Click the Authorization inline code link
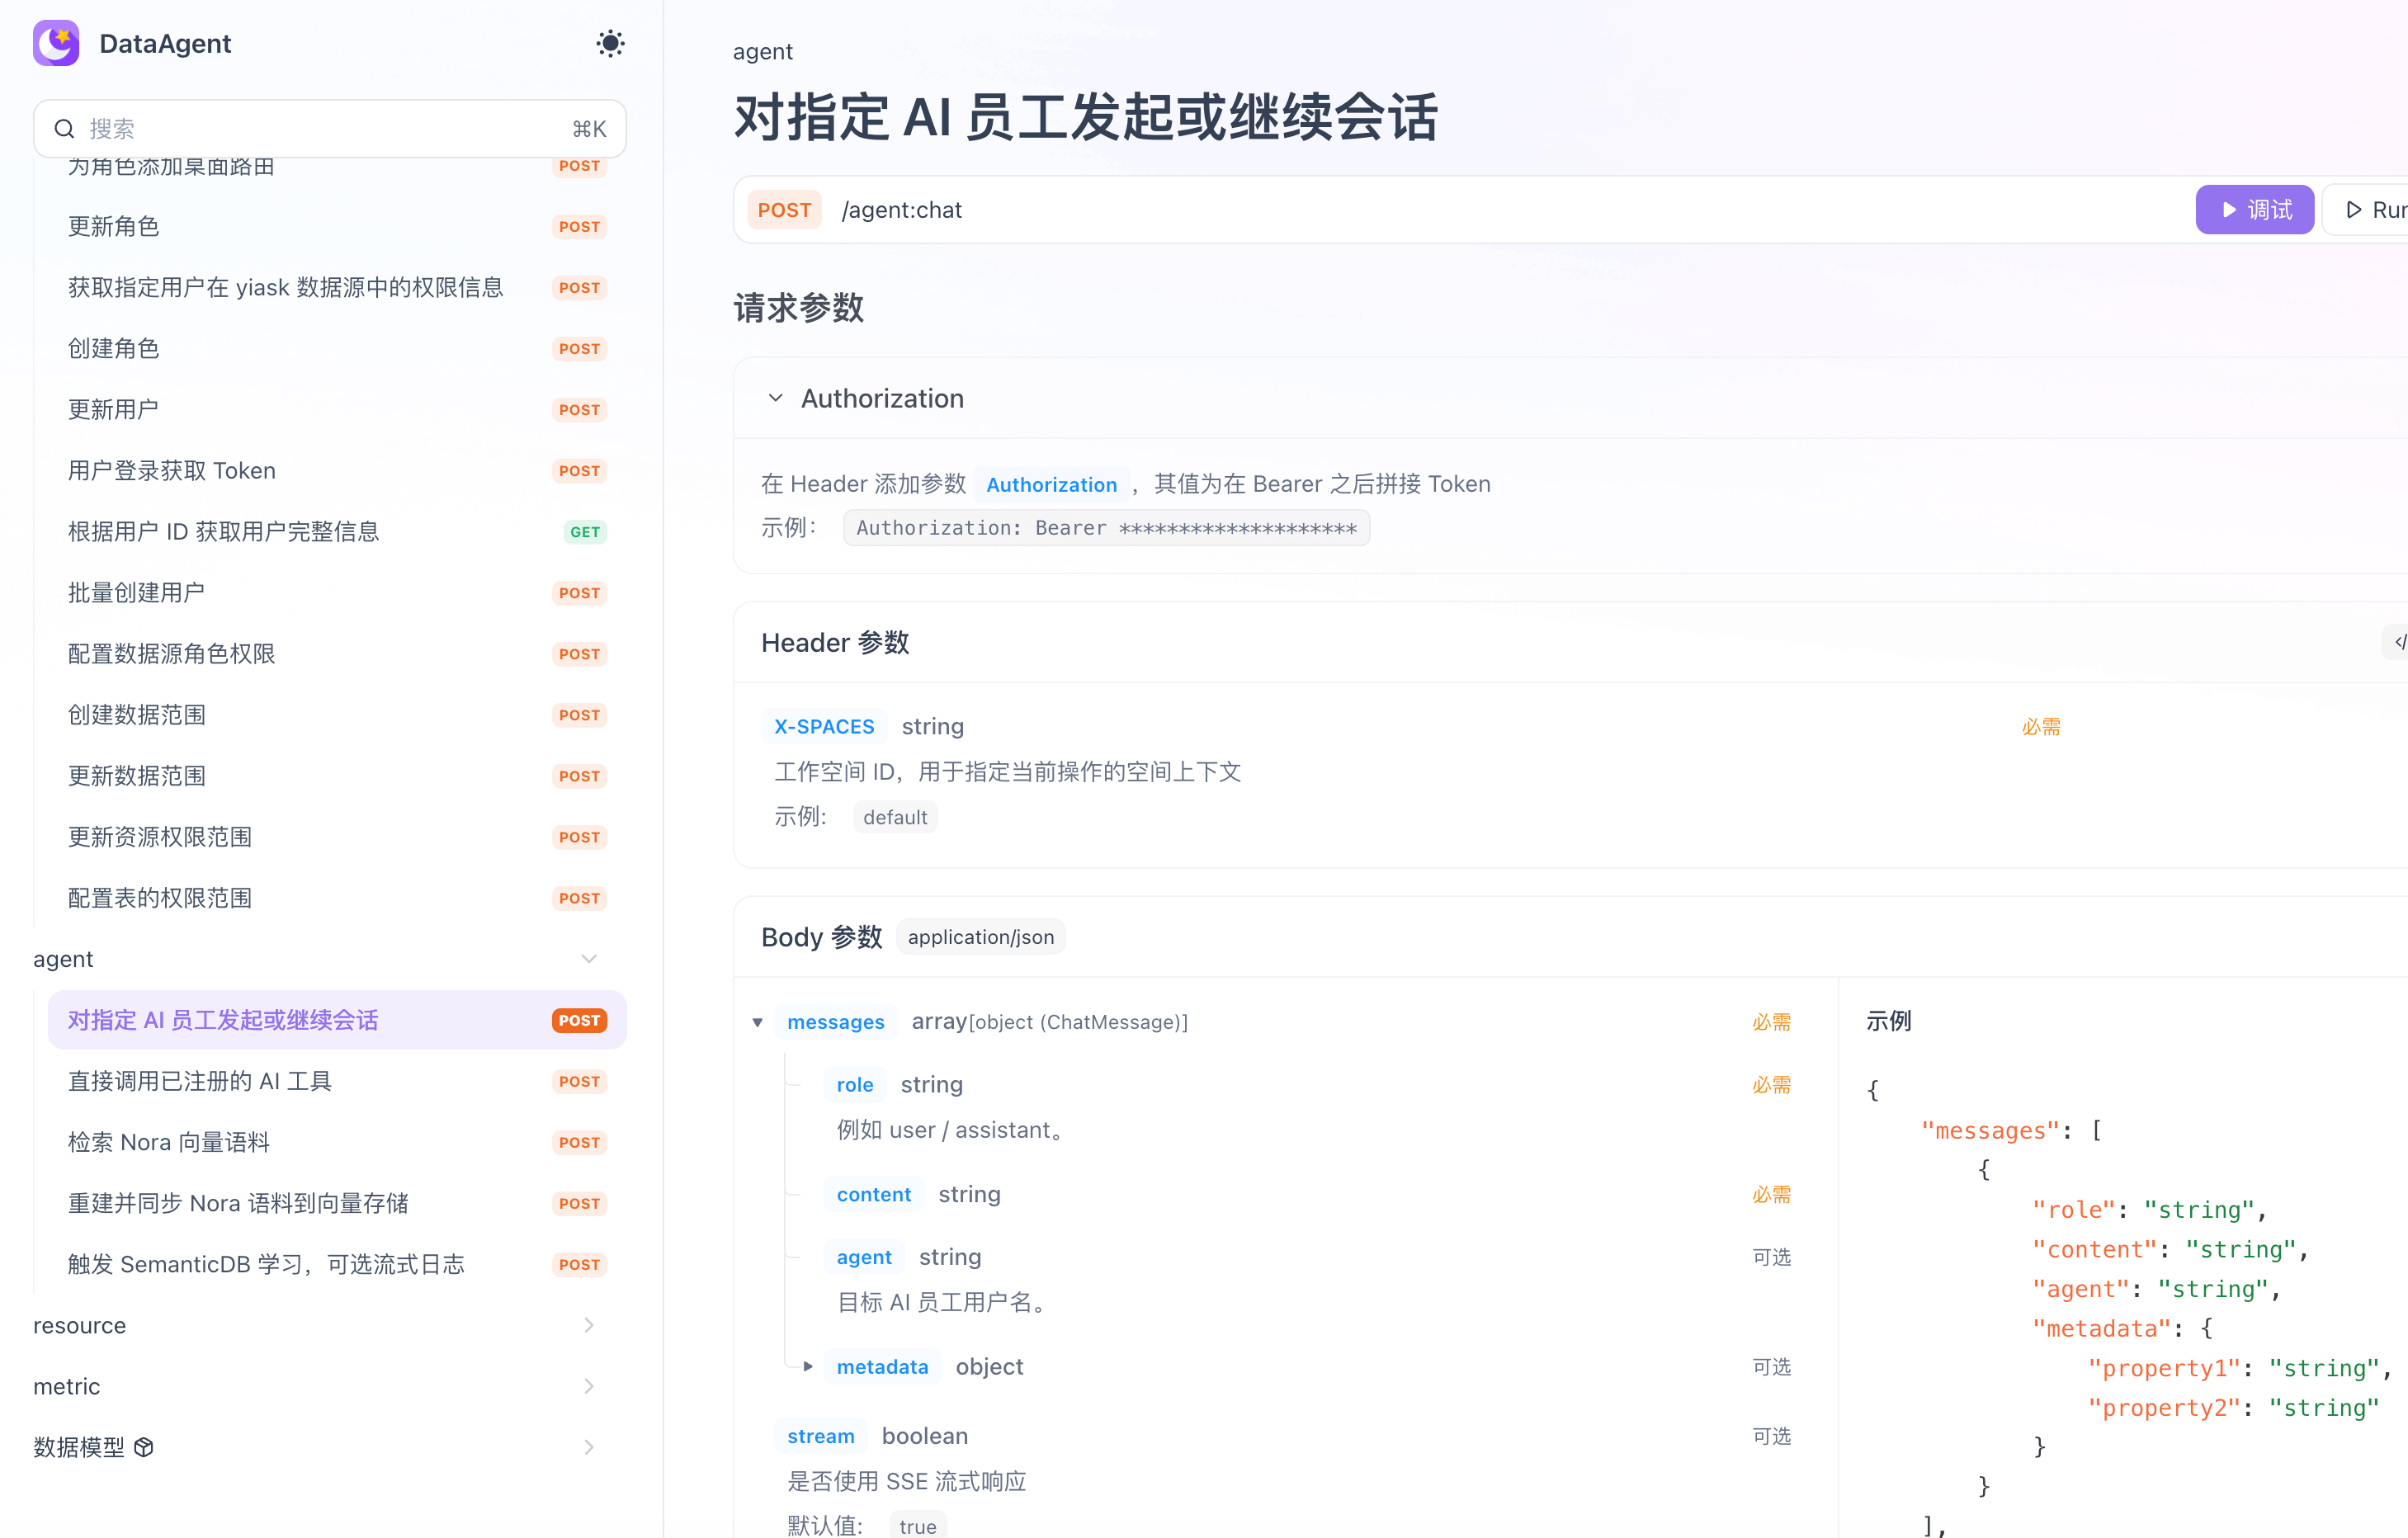 tap(1051, 484)
